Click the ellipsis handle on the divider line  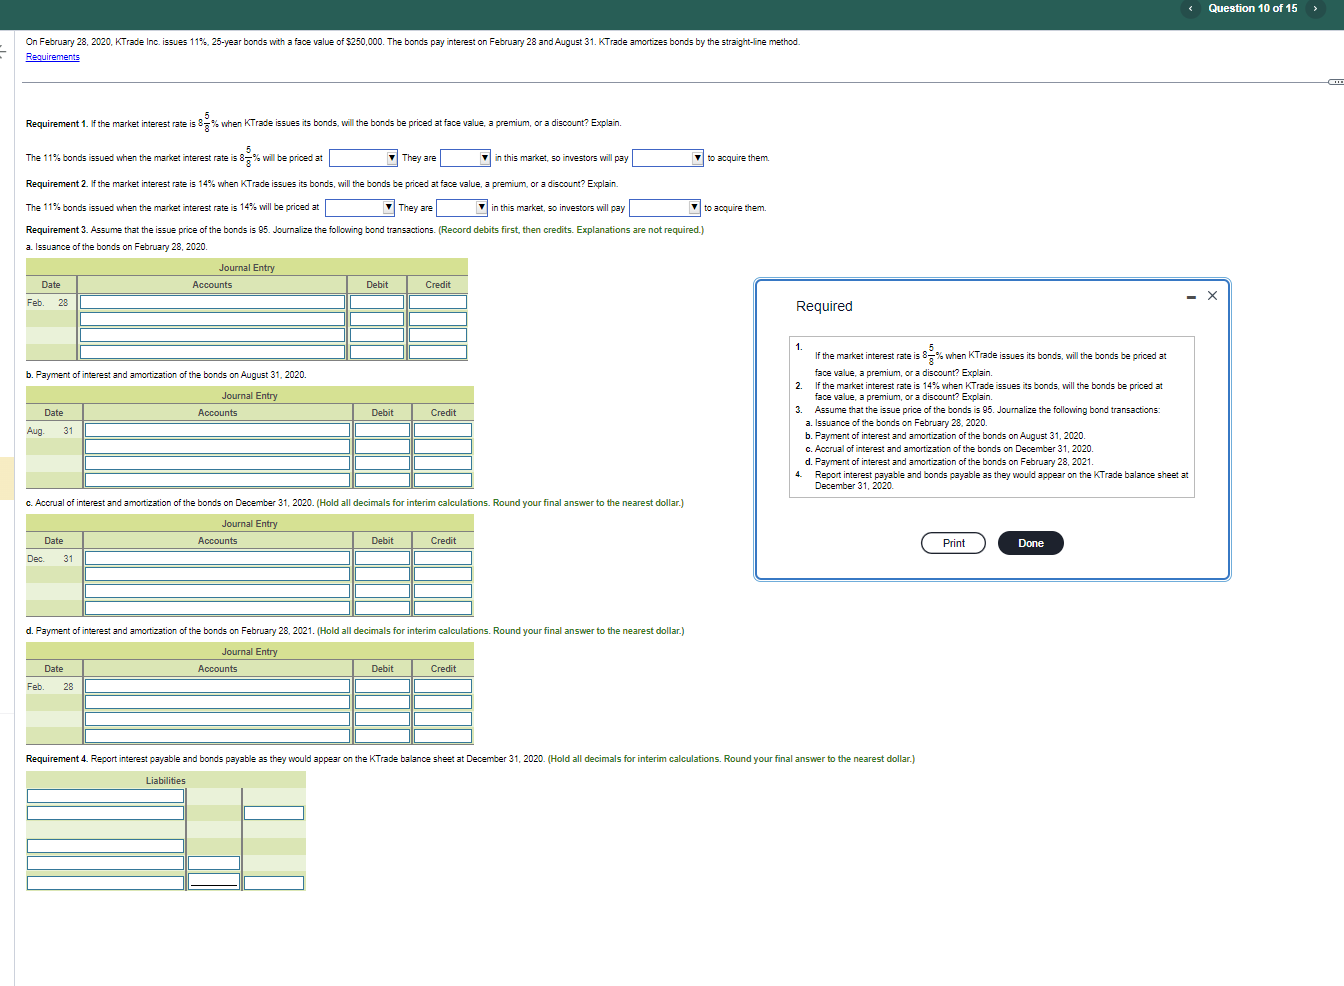point(1335,82)
